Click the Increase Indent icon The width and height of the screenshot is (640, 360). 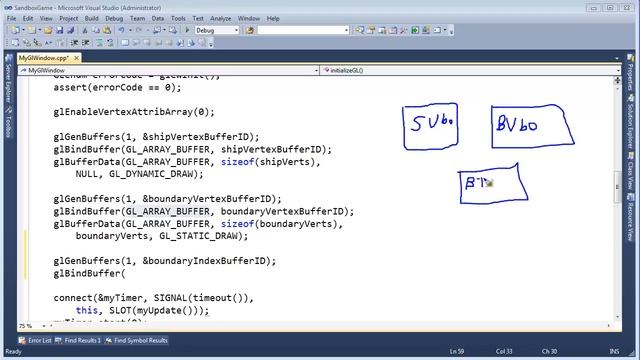click(85, 42)
